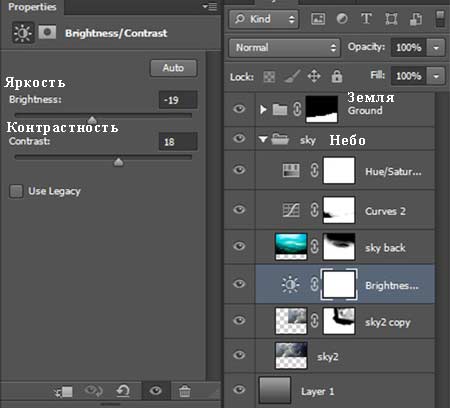Click the Contrast value field
Image resolution: width=450 pixels, height=408 pixels.
coord(178,142)
